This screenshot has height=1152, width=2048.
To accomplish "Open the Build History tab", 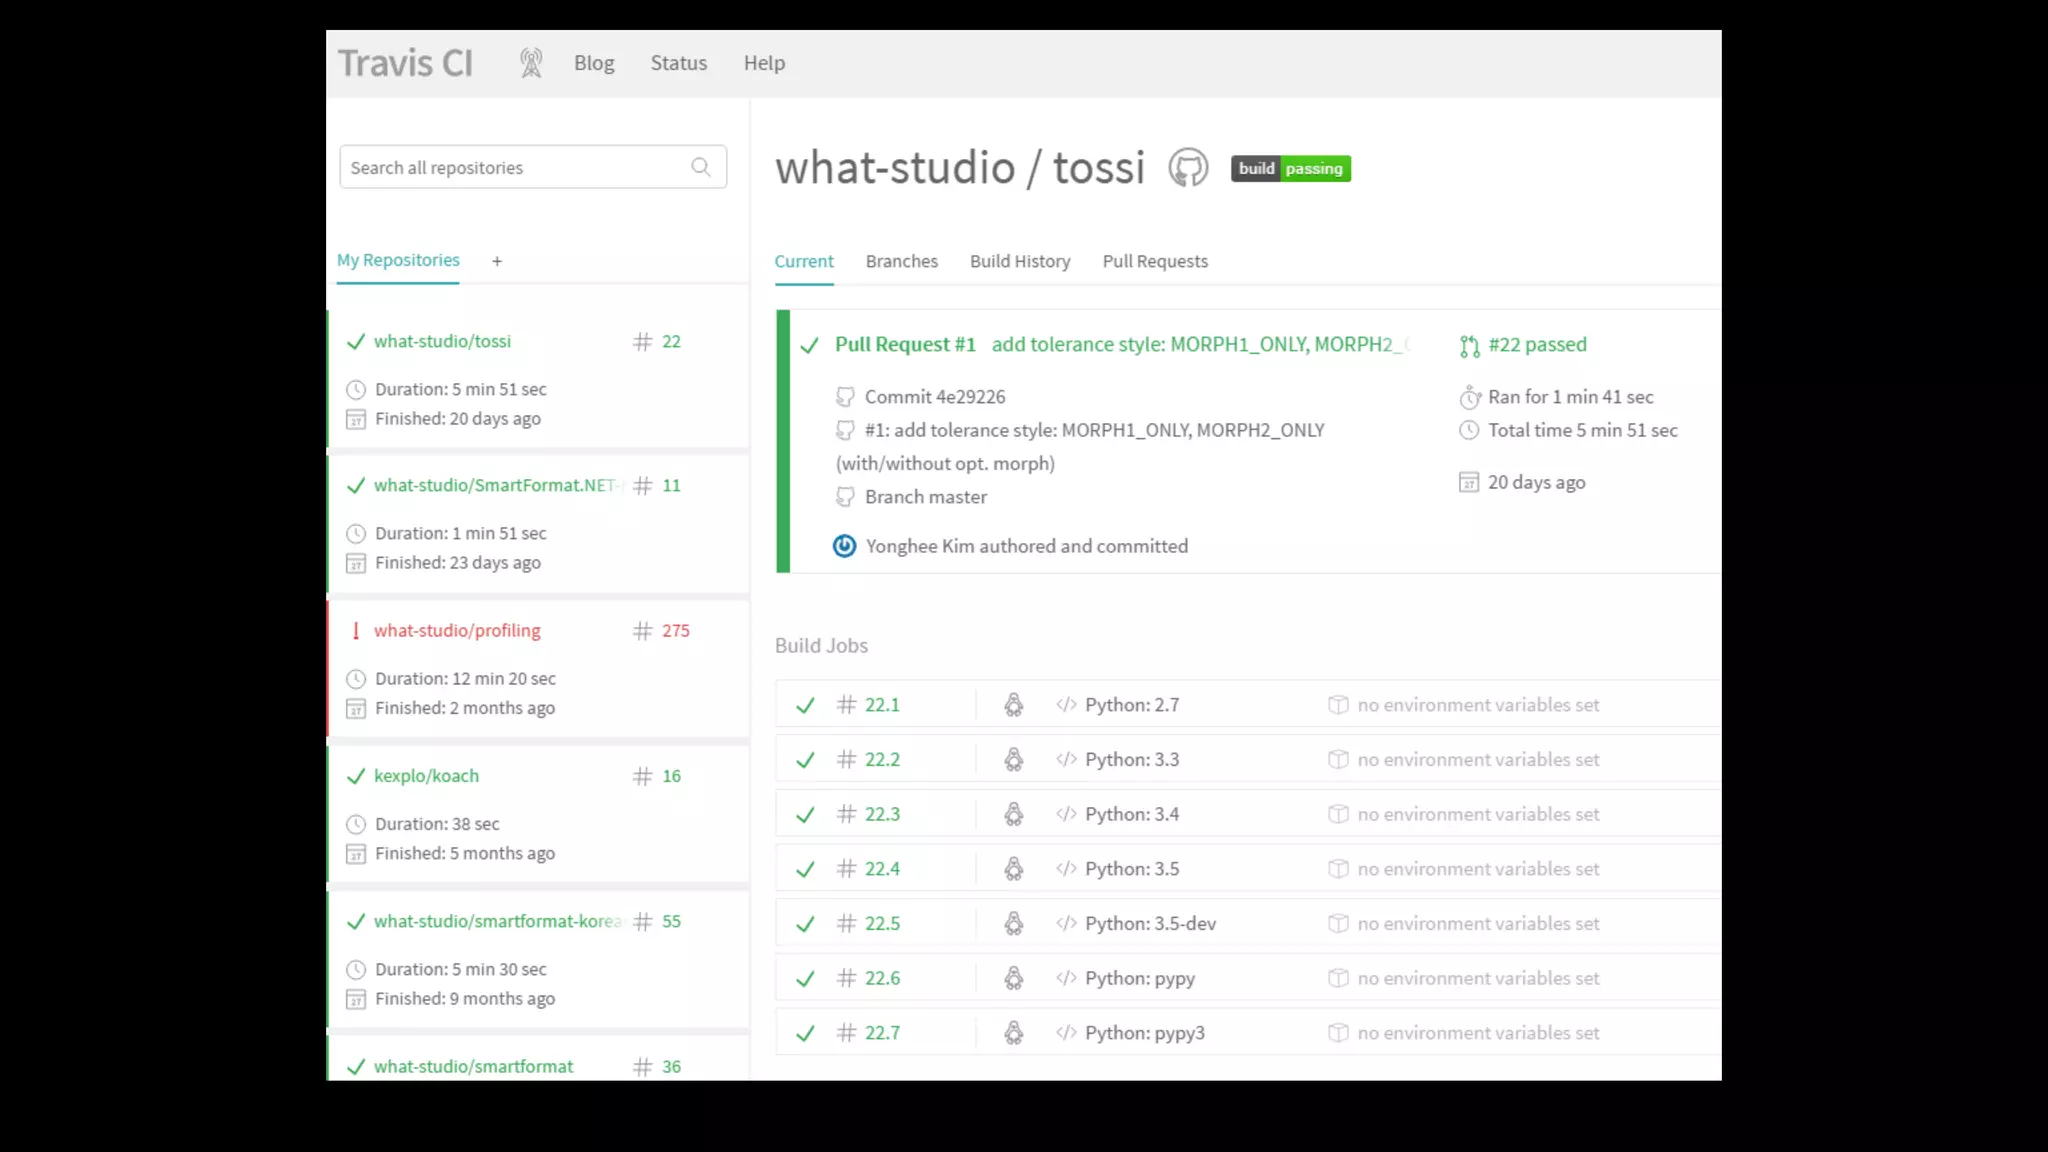I will [x=1019, y=261].
